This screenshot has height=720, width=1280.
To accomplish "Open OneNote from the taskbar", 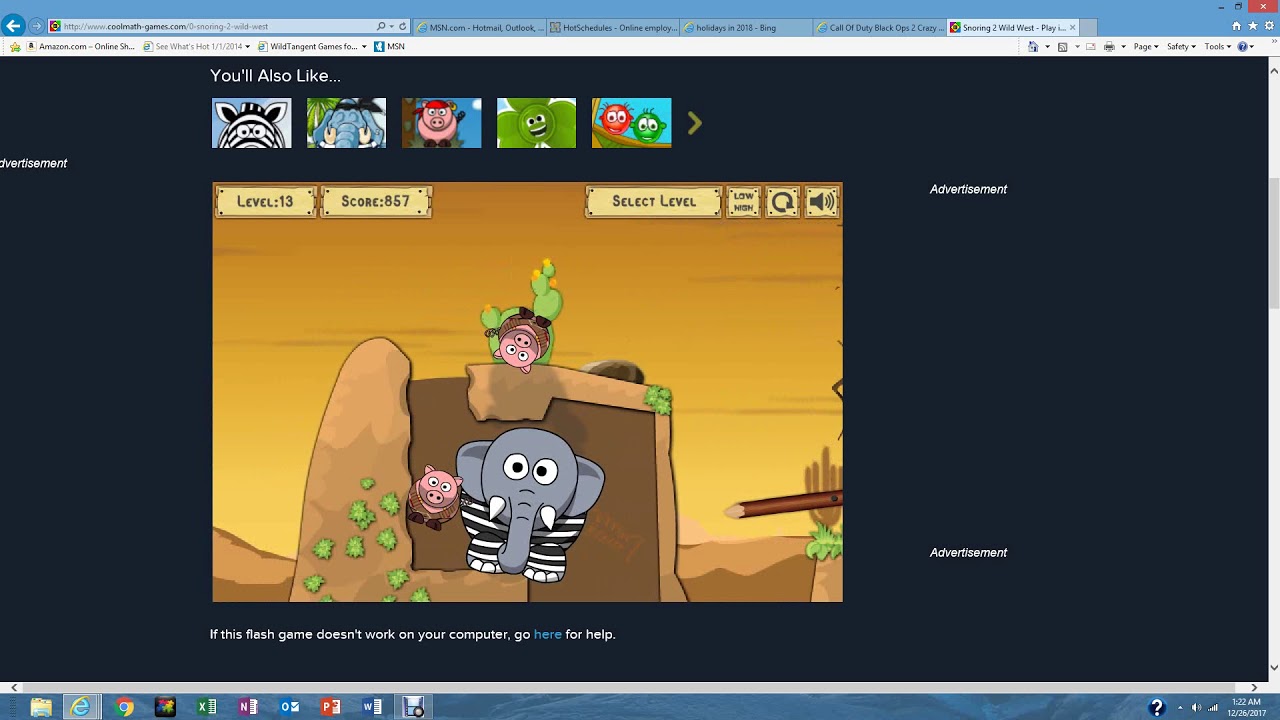I will pos(248,707).
